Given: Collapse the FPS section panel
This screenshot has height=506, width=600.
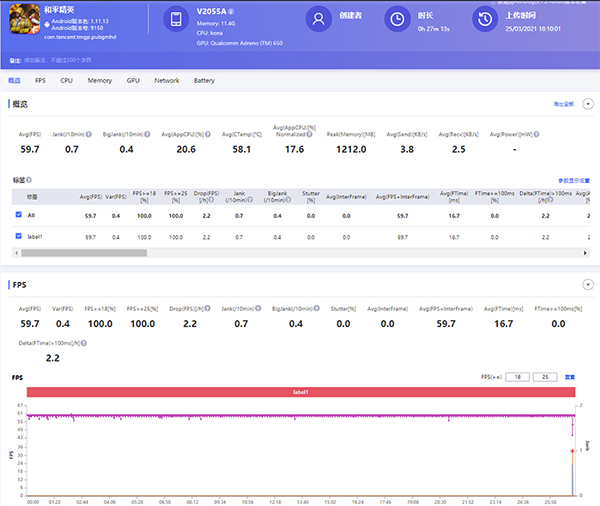Looking at the screenshot, I should (588, 285).
